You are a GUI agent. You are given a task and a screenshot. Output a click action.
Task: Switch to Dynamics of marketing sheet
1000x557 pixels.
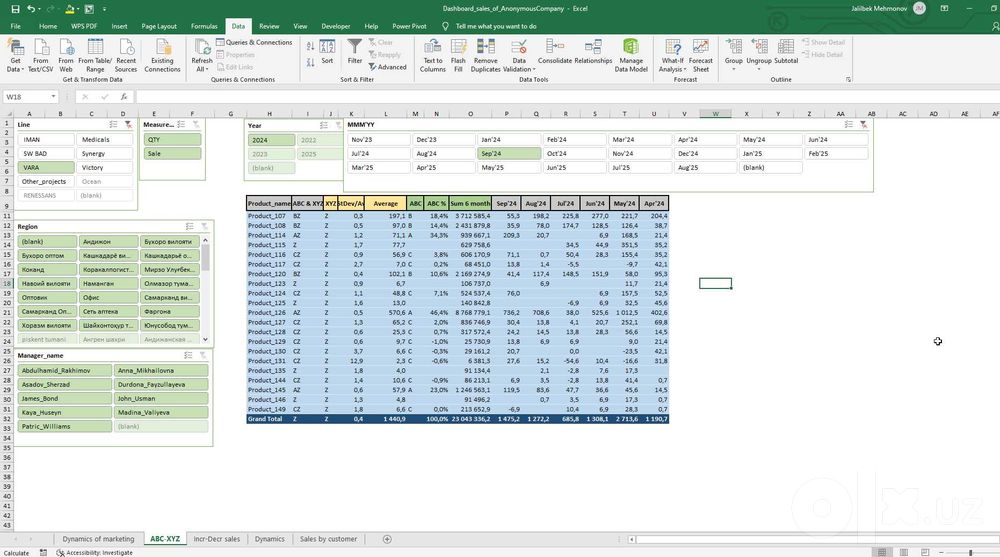pyautogui.click(x=98, y=539)
